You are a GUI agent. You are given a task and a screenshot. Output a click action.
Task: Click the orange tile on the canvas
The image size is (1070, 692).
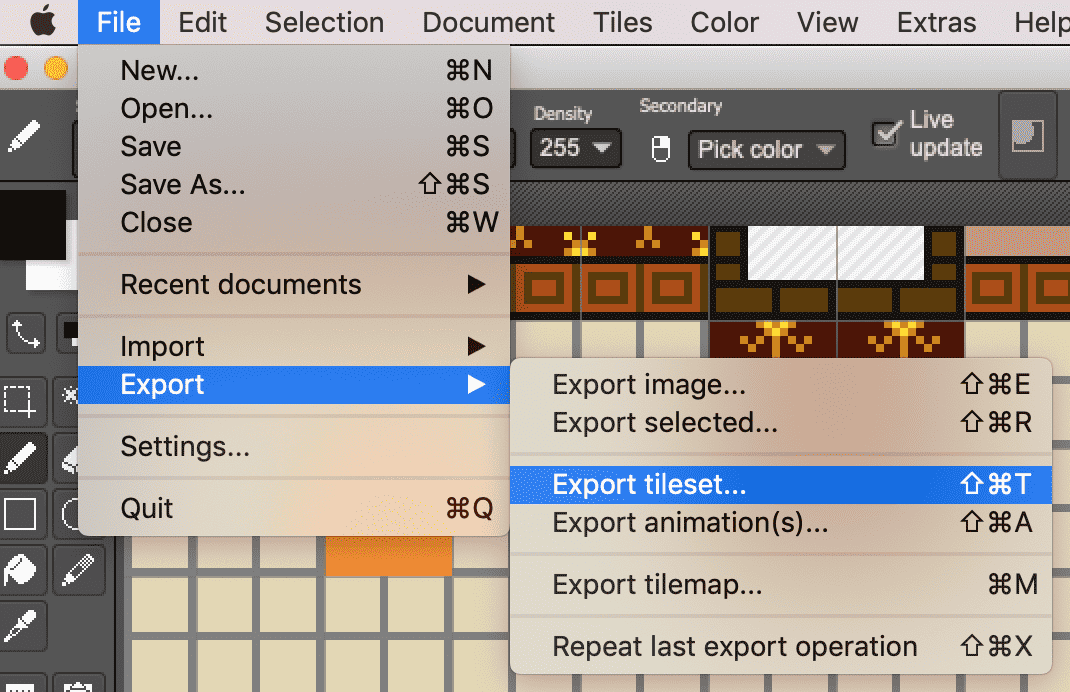click(x=388, y=556)
